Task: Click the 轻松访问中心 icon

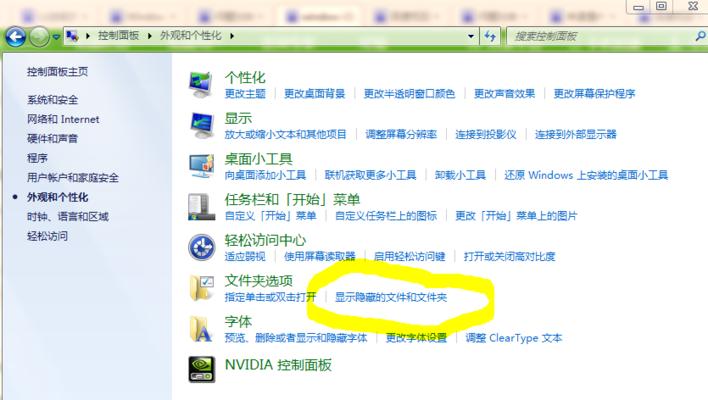Action: (x=201, y=247)
